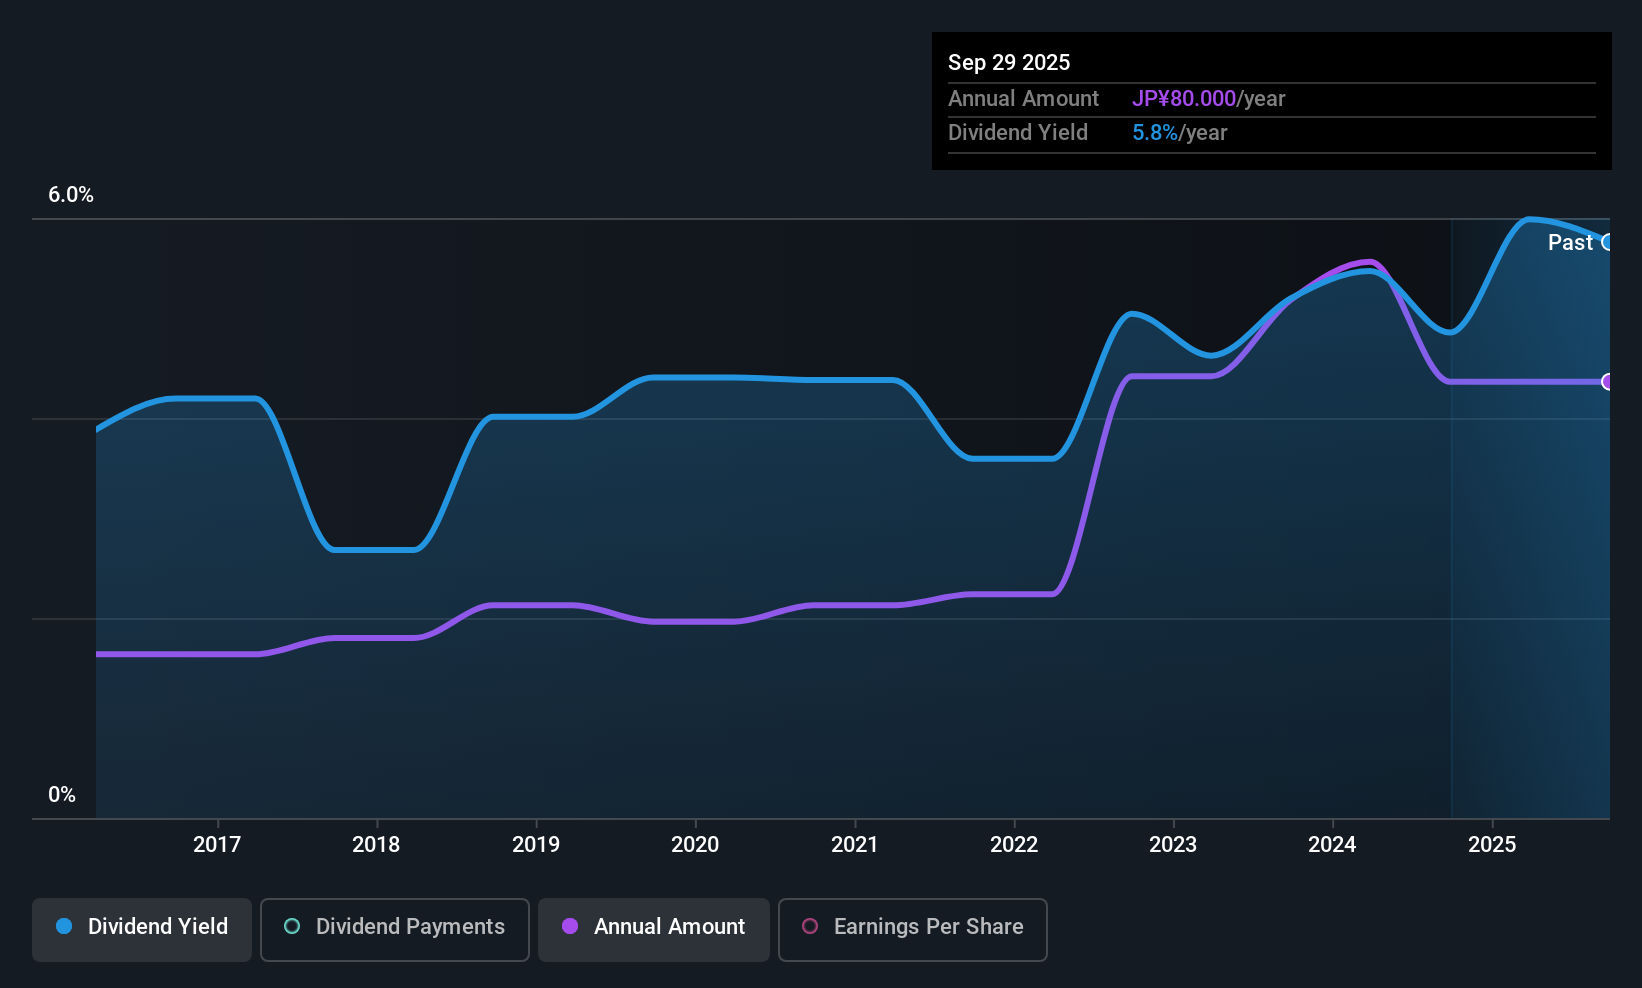Select the 2018 tick on the x-axis
This screenshot has height=988, width=1642.
[376, 845]
